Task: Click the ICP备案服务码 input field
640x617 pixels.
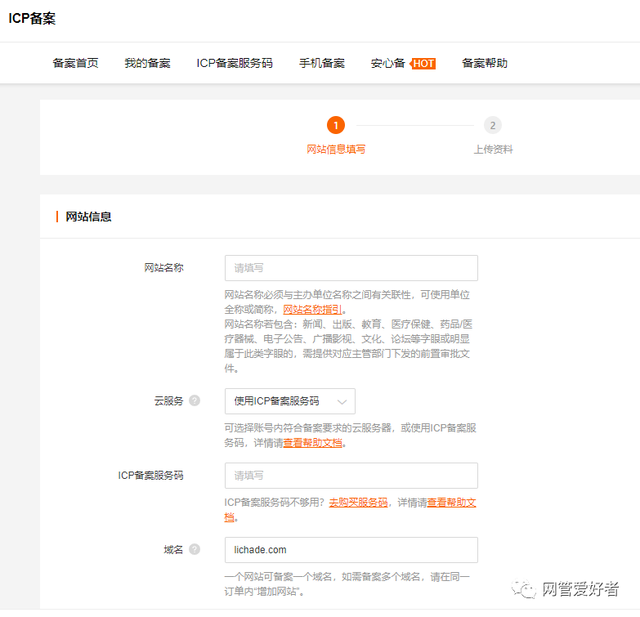Action: tap(350, 476)
